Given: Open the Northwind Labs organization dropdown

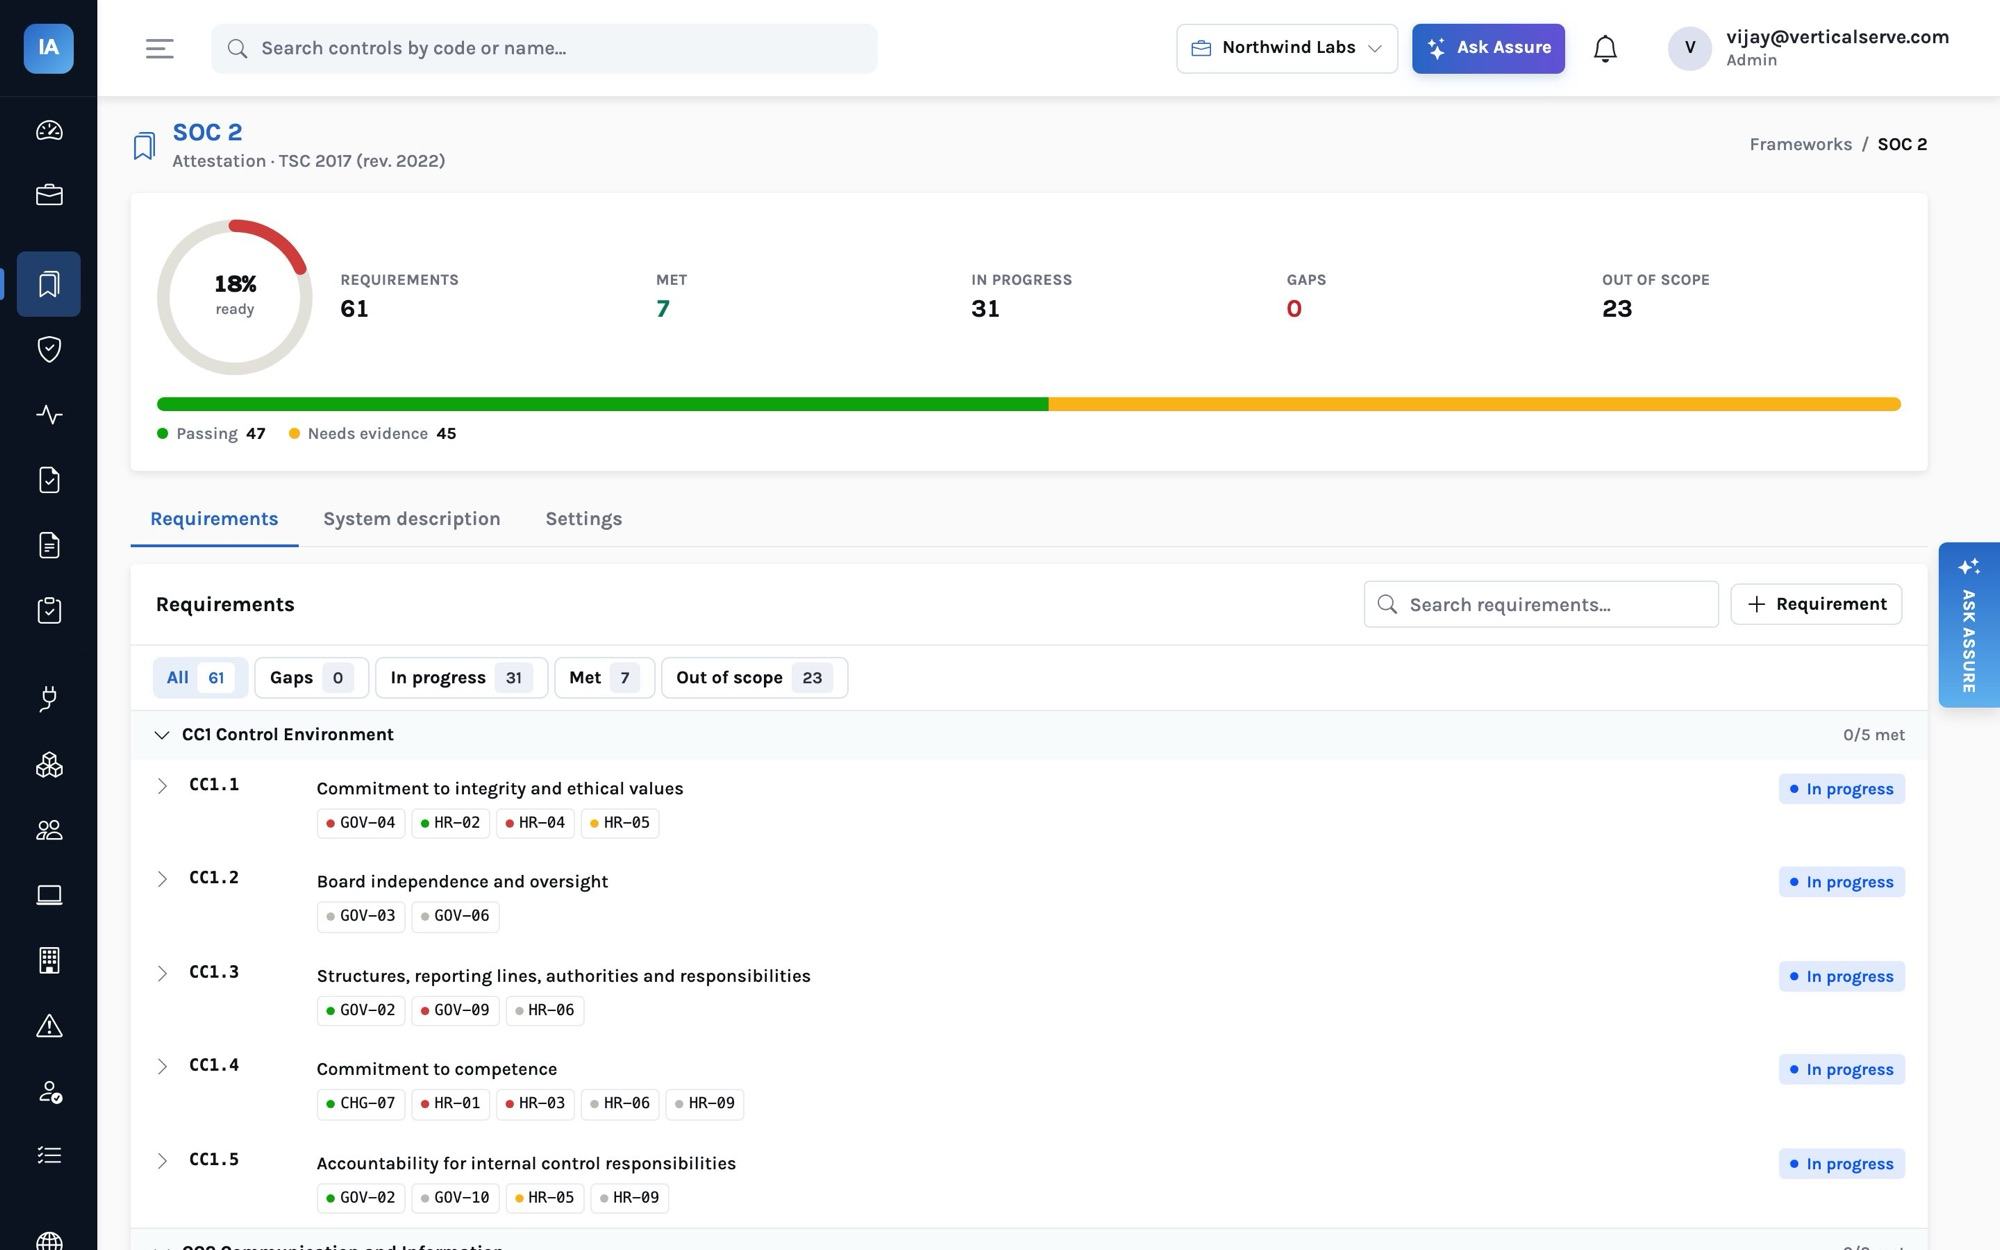Looking at the screenshot, I should pyautogui.click(x=1287, y=48).
